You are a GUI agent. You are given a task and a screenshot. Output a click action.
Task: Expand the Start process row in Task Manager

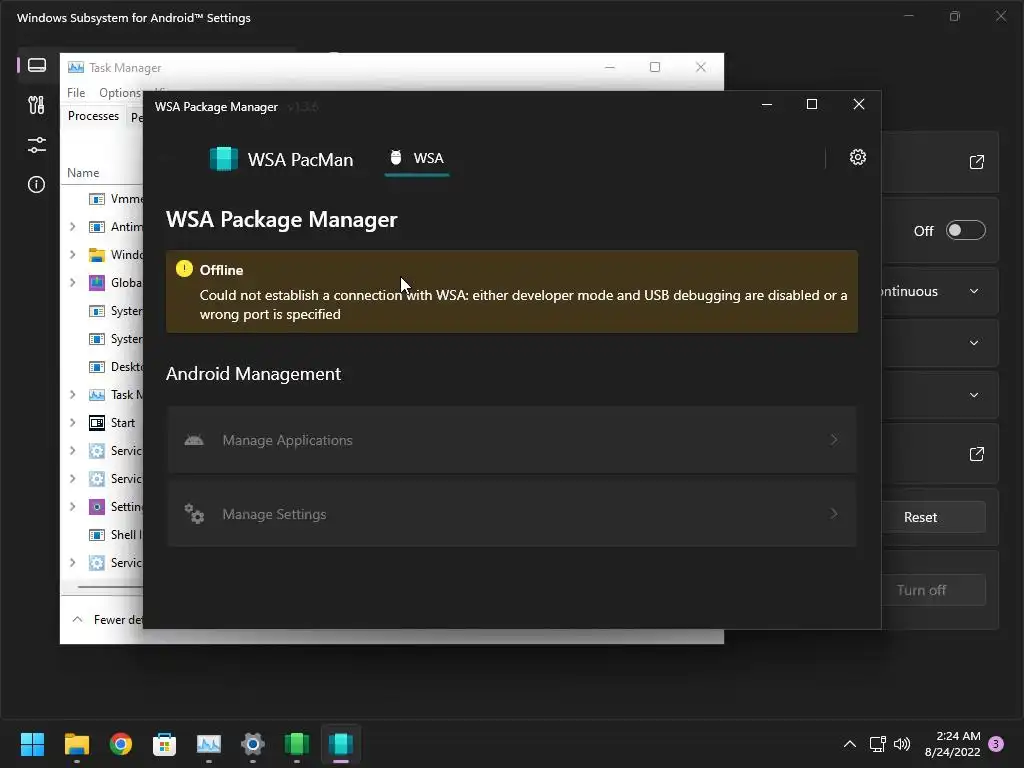[72, 423]
